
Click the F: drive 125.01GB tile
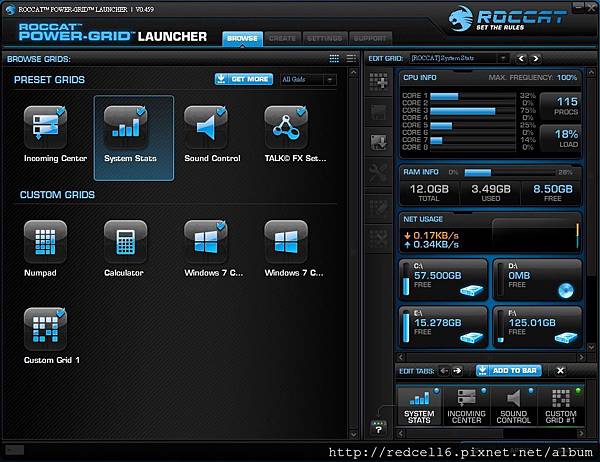click(537, 327)
